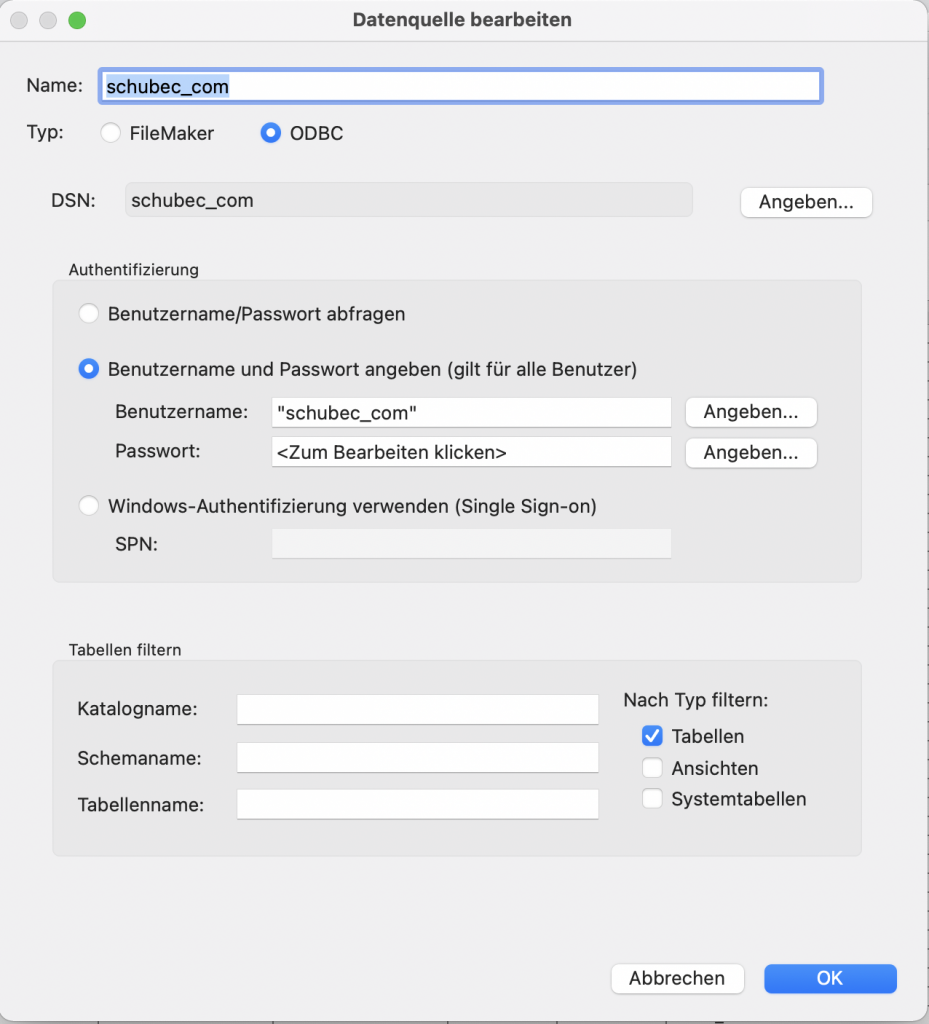Select Benutzername und Passwort angeben option
The width and height of the screenshot is (929, 1024).
(89, 369)
